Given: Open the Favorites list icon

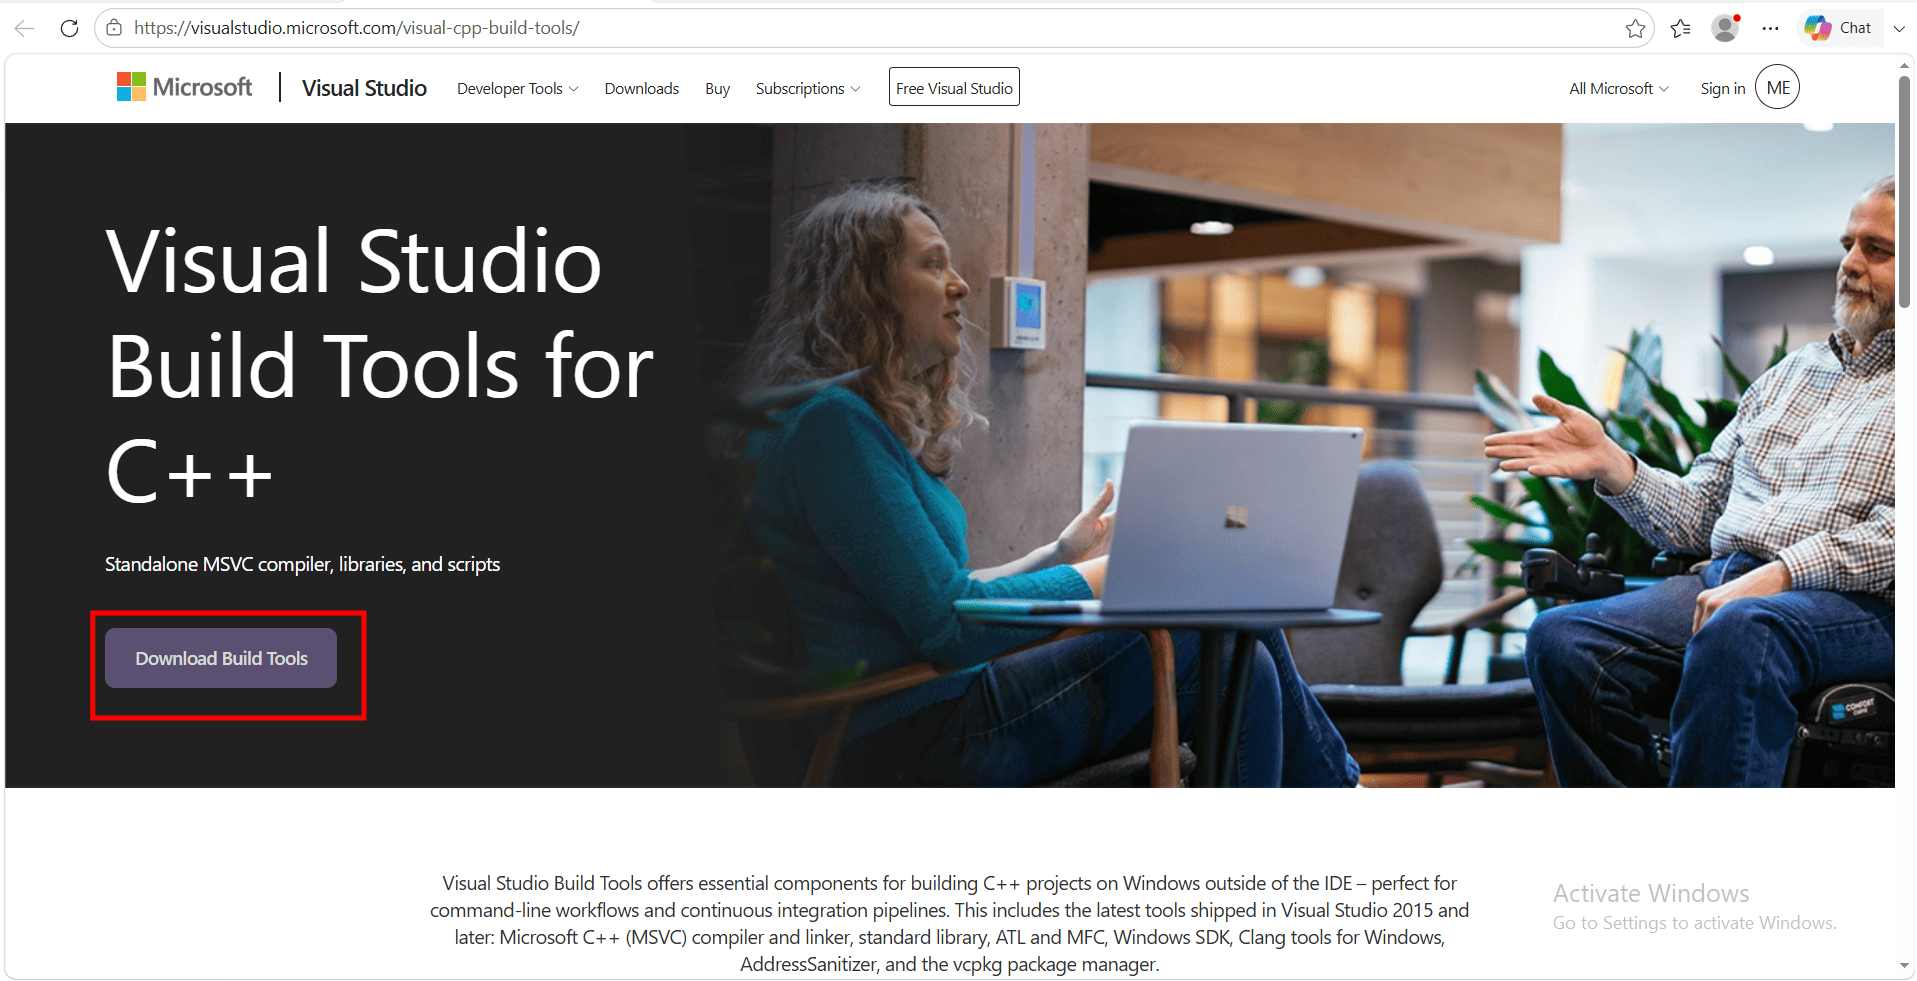Looking at the screenshot, I should pyautogui.click(x=1681, y=28).
